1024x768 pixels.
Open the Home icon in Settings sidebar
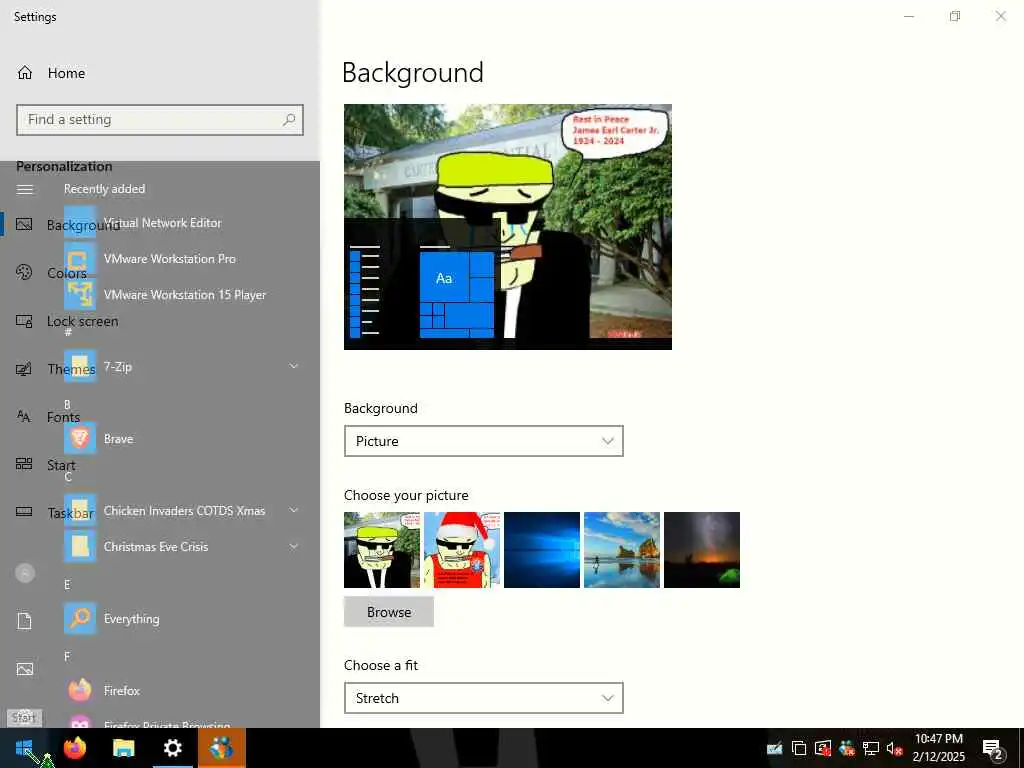[x=25, y=72]
